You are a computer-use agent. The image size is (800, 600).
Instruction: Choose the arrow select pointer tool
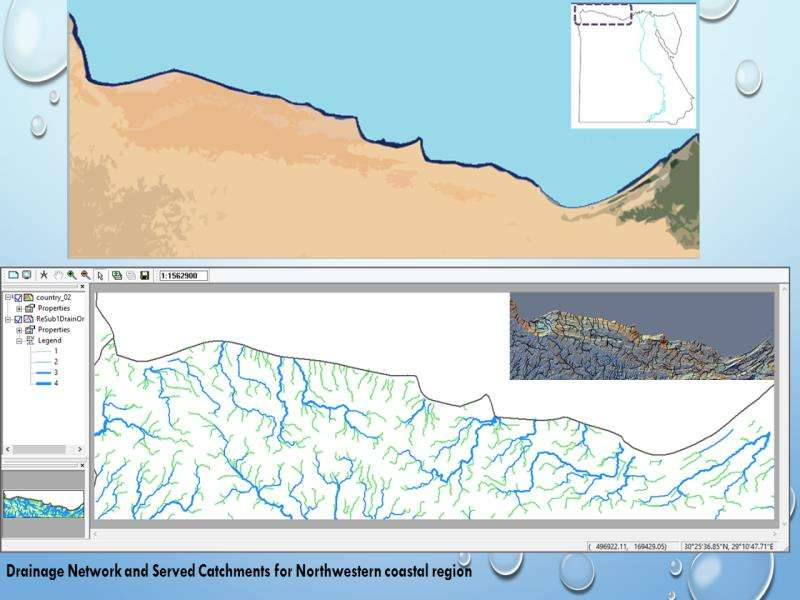[x=101, y=275]
